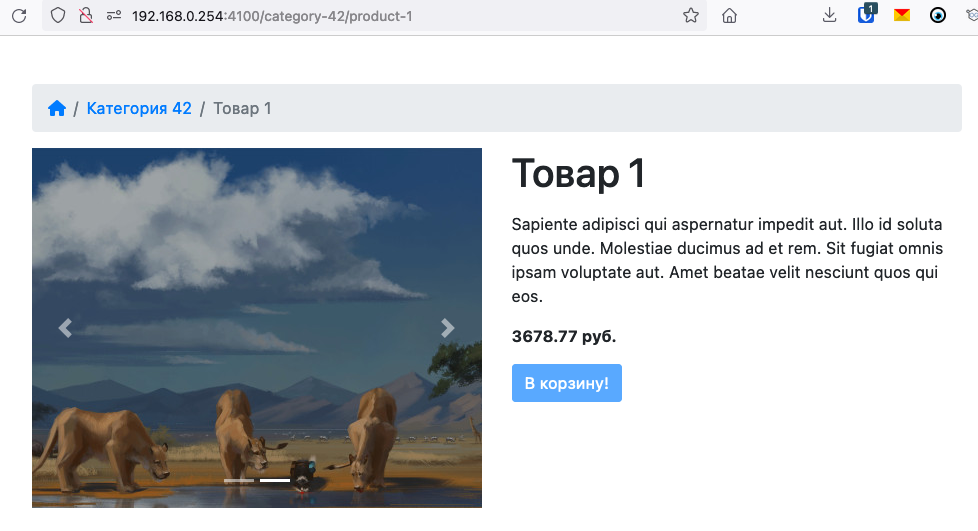Go to browser home page icon
The image size is (978, 531).
729,16
